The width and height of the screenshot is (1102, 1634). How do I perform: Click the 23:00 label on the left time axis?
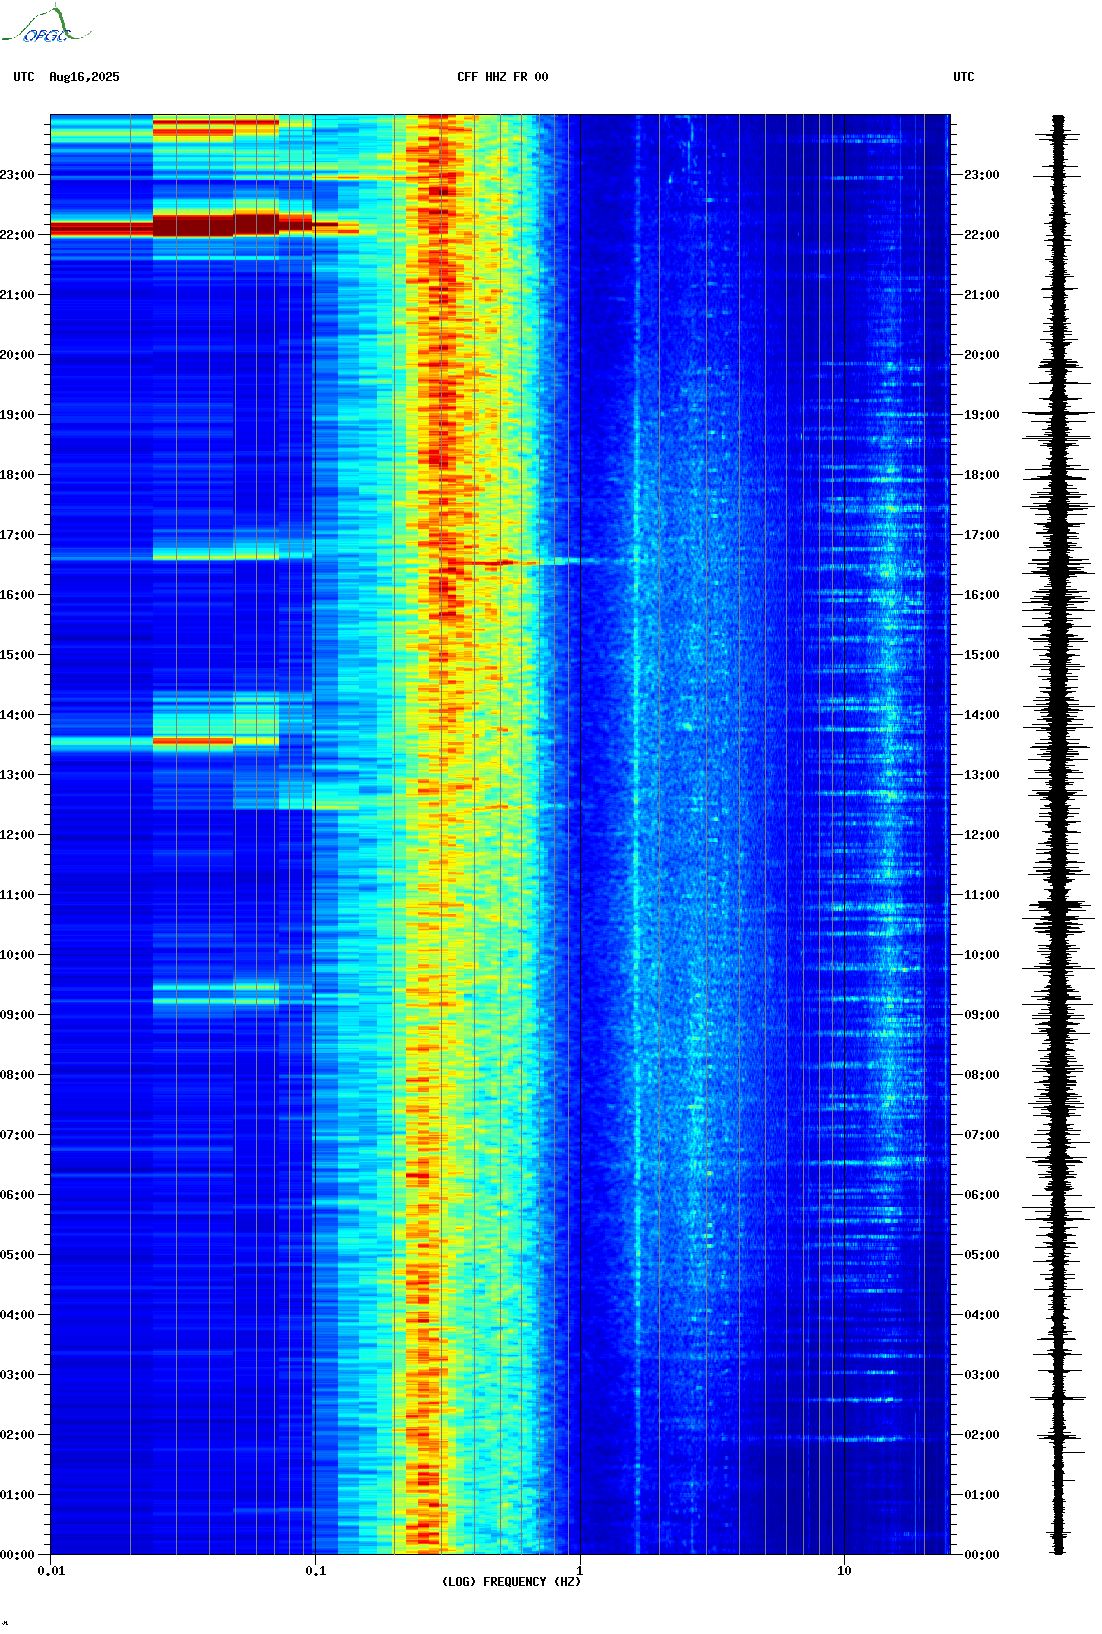tap(17, 175)
